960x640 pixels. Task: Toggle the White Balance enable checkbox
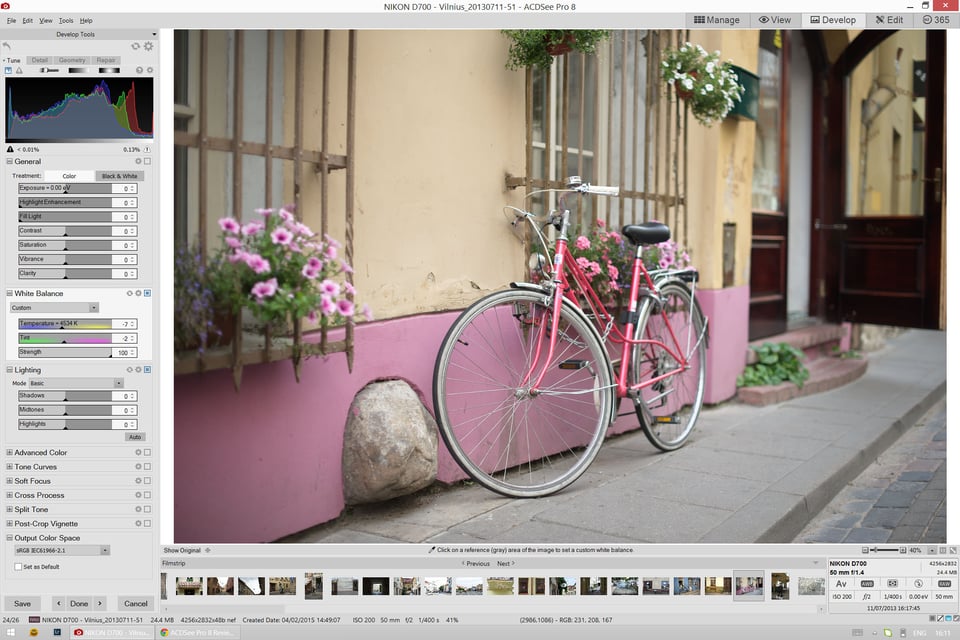(x=147, y=293)
